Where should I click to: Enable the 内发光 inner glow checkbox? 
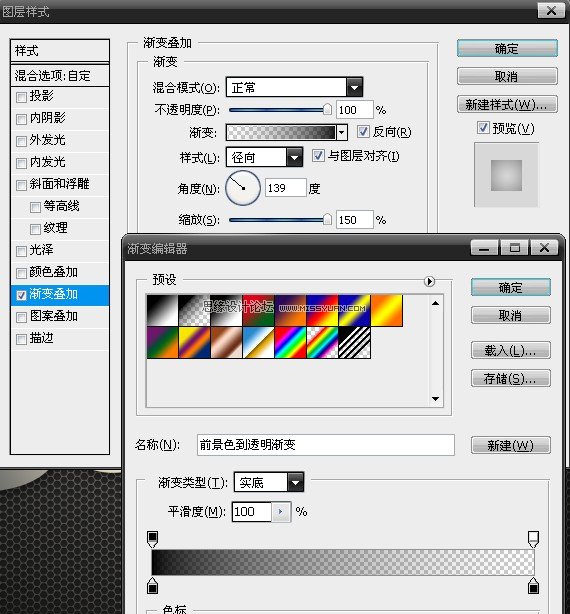point(21,163)
